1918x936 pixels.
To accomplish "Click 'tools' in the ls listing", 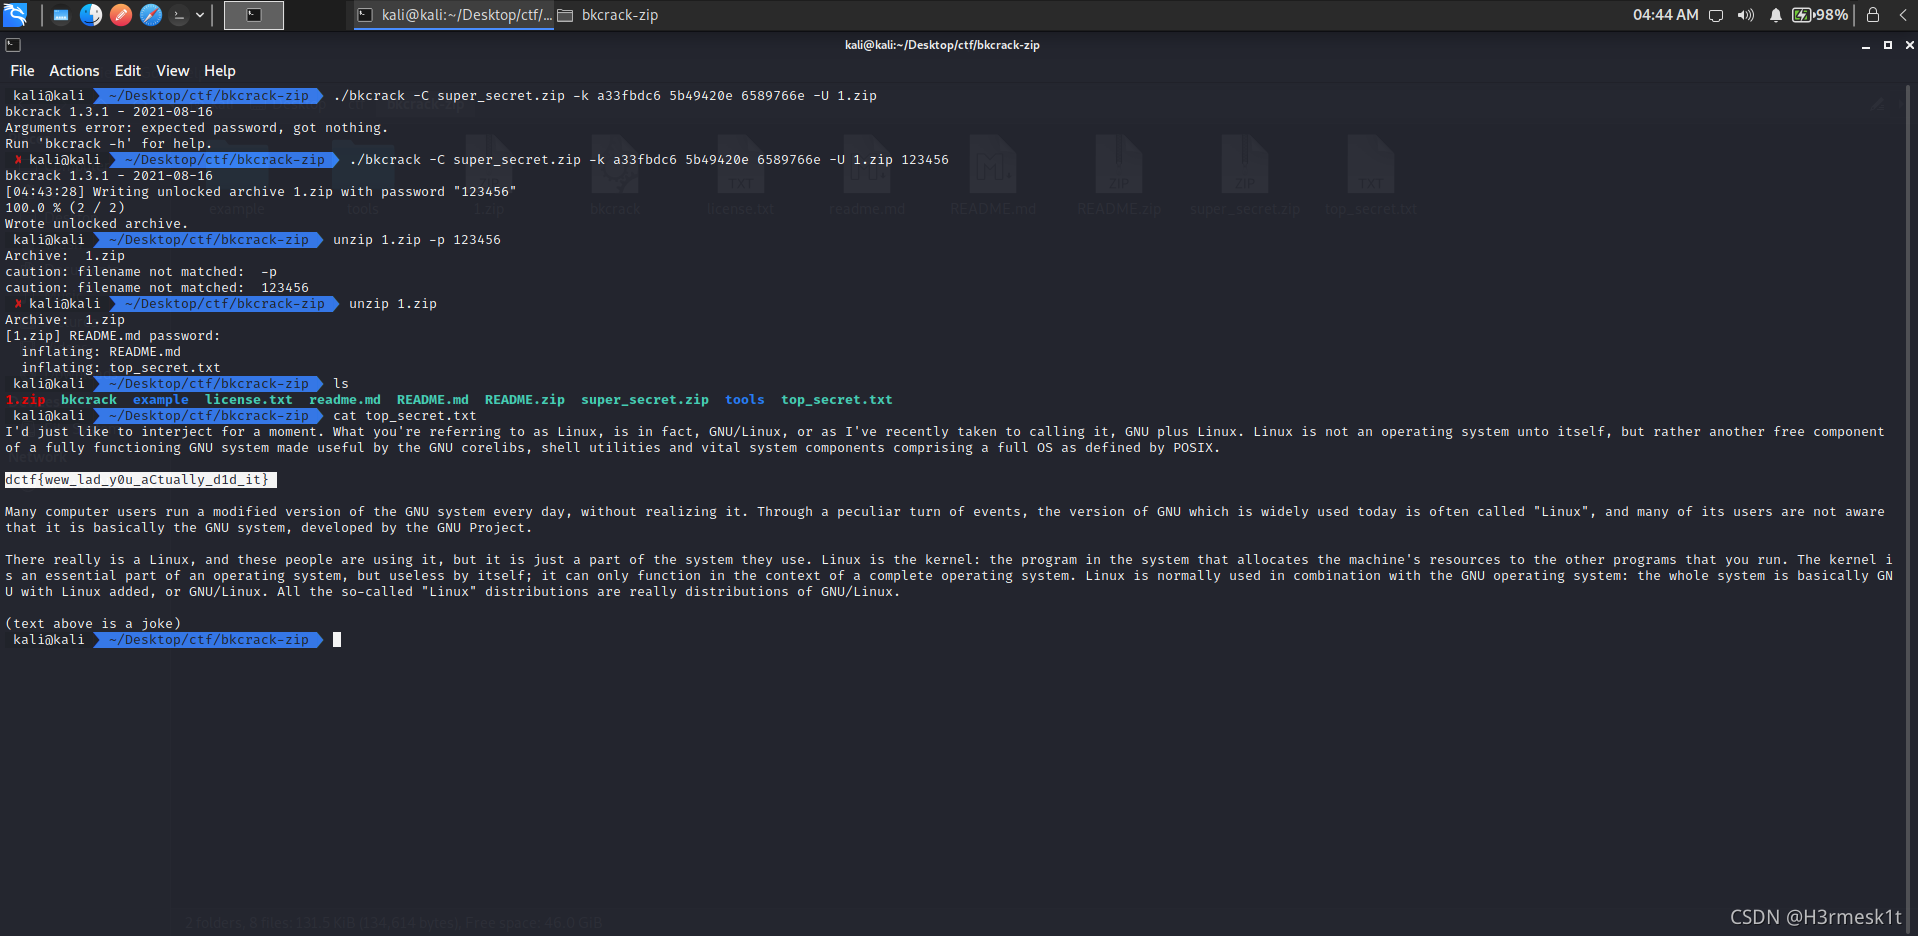I will click(x=745, y=400).
